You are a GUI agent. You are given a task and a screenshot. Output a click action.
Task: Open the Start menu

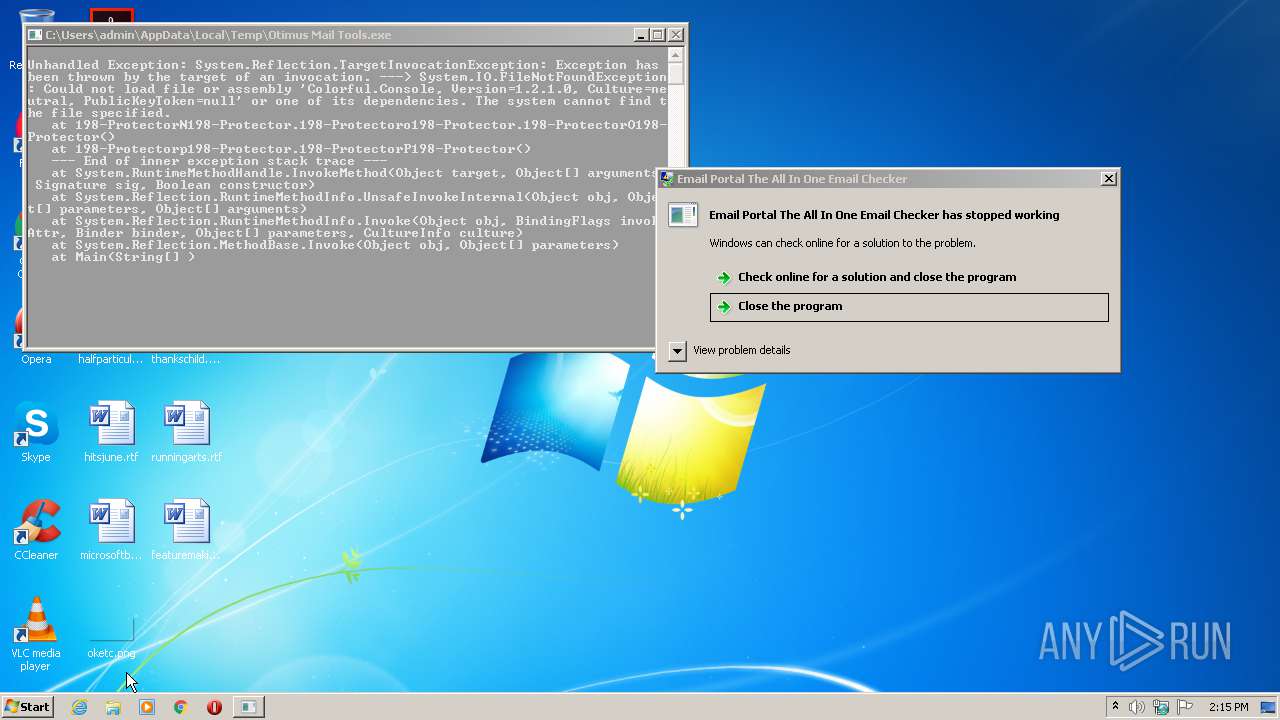pos(27,706)
